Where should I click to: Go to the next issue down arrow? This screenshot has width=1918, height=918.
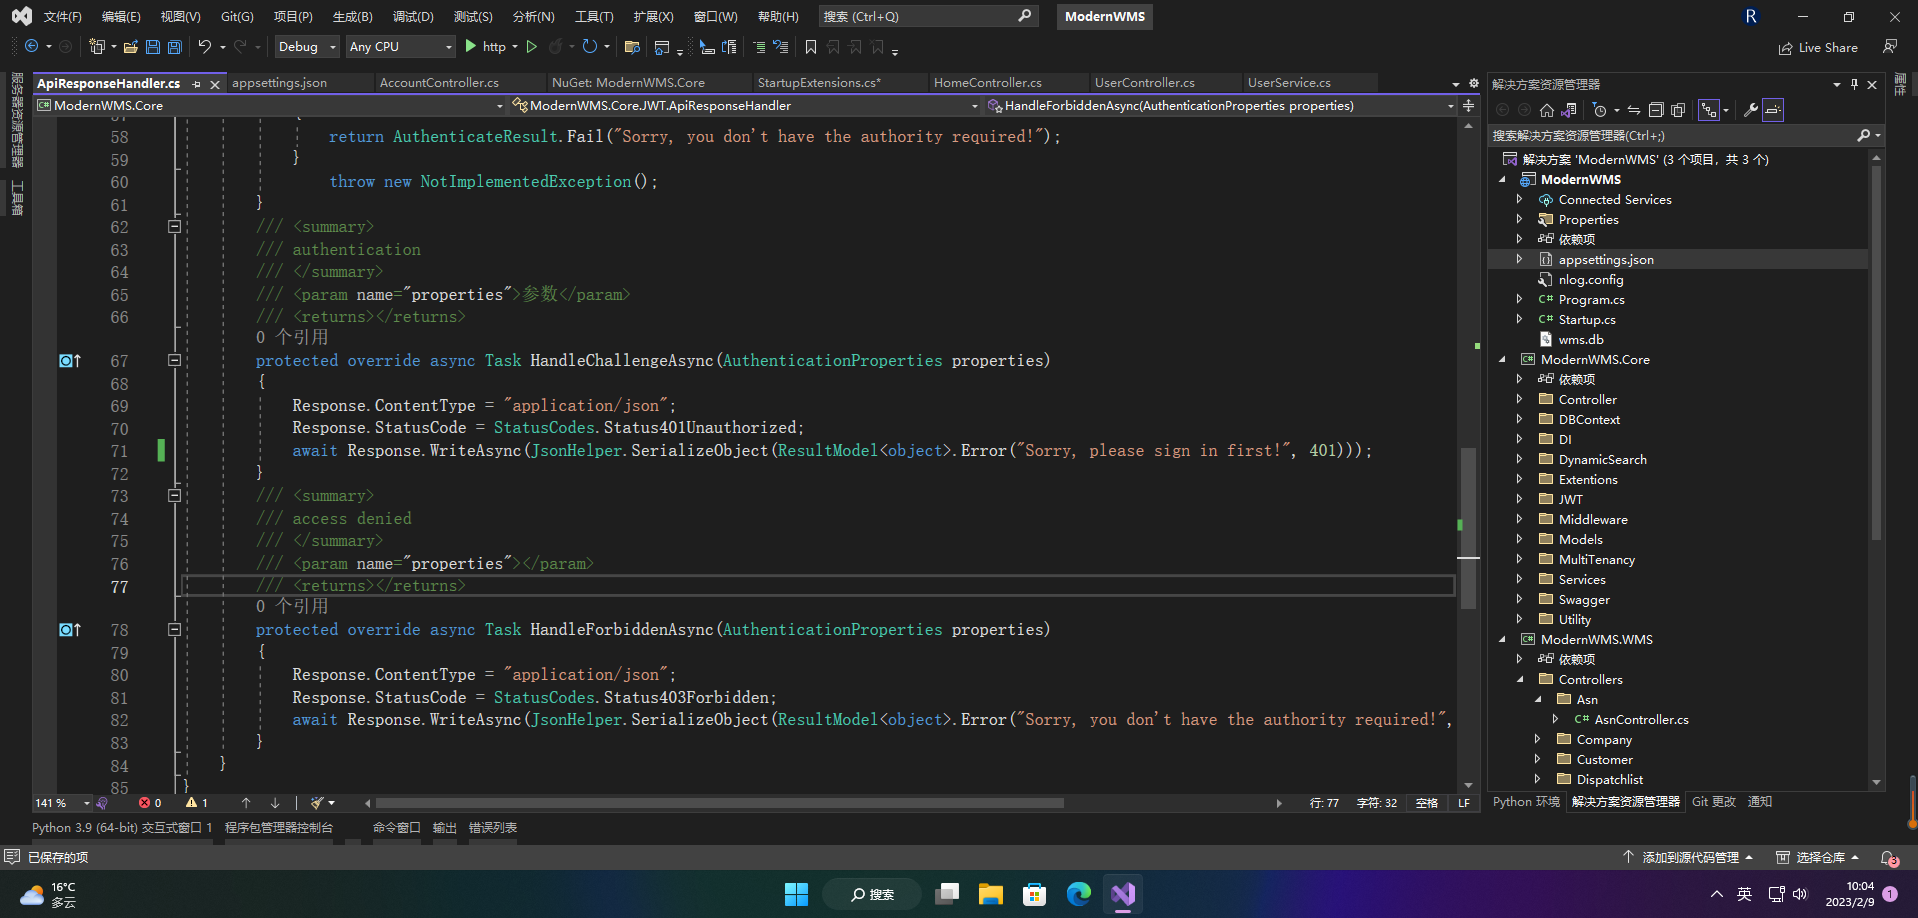(x=275, y=803)
